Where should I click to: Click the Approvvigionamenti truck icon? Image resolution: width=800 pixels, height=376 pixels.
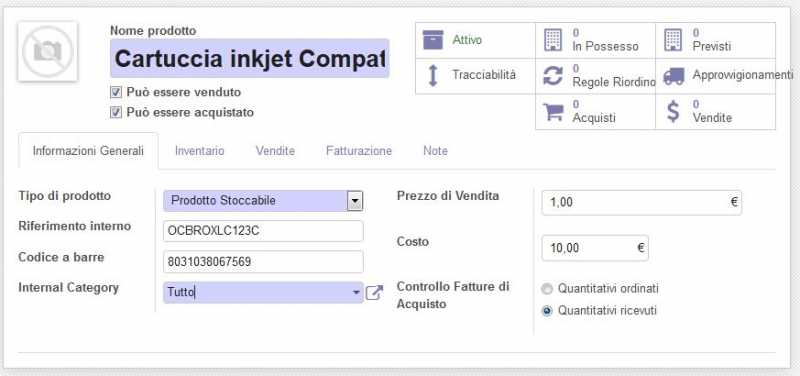pos(673,76)
